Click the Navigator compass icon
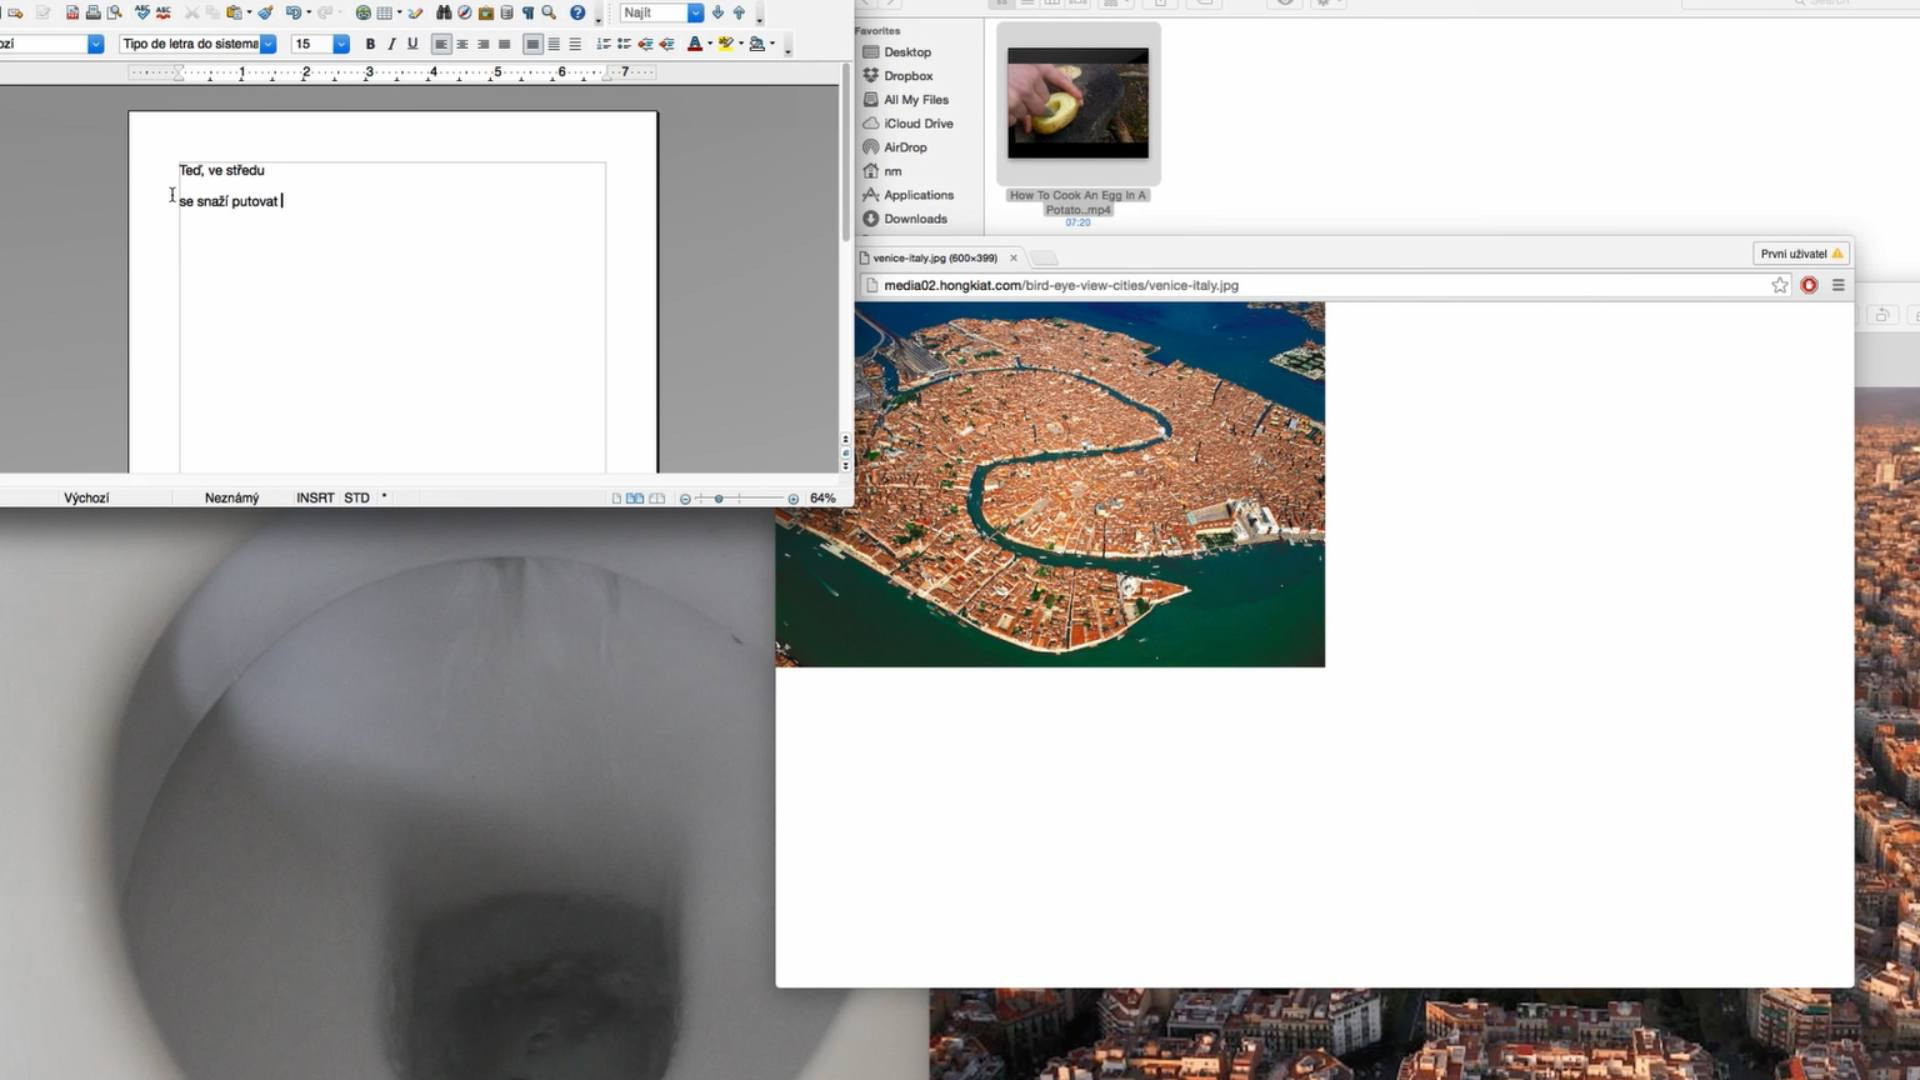The image size is (1920, 1080). click(464, 13)
